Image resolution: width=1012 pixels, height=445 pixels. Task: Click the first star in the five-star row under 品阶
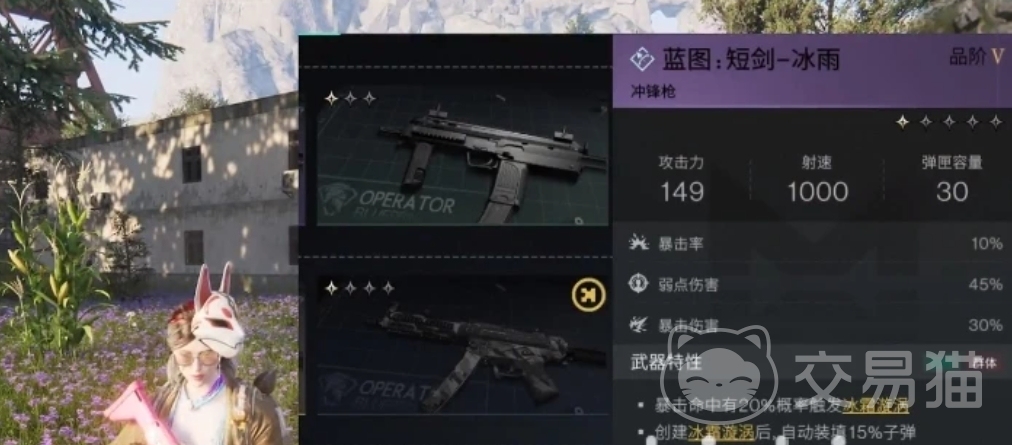pyautogui.click(x=902, y=121)
